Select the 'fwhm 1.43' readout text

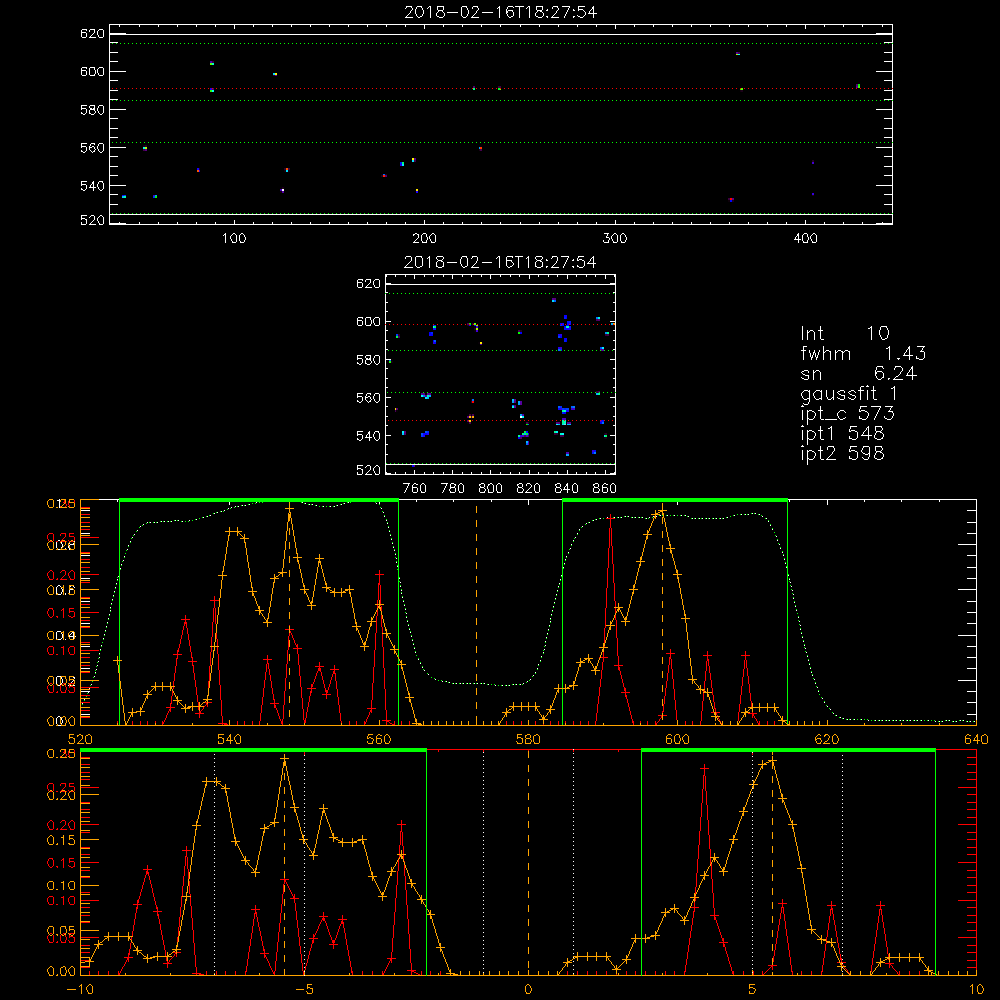pos(863,353)
